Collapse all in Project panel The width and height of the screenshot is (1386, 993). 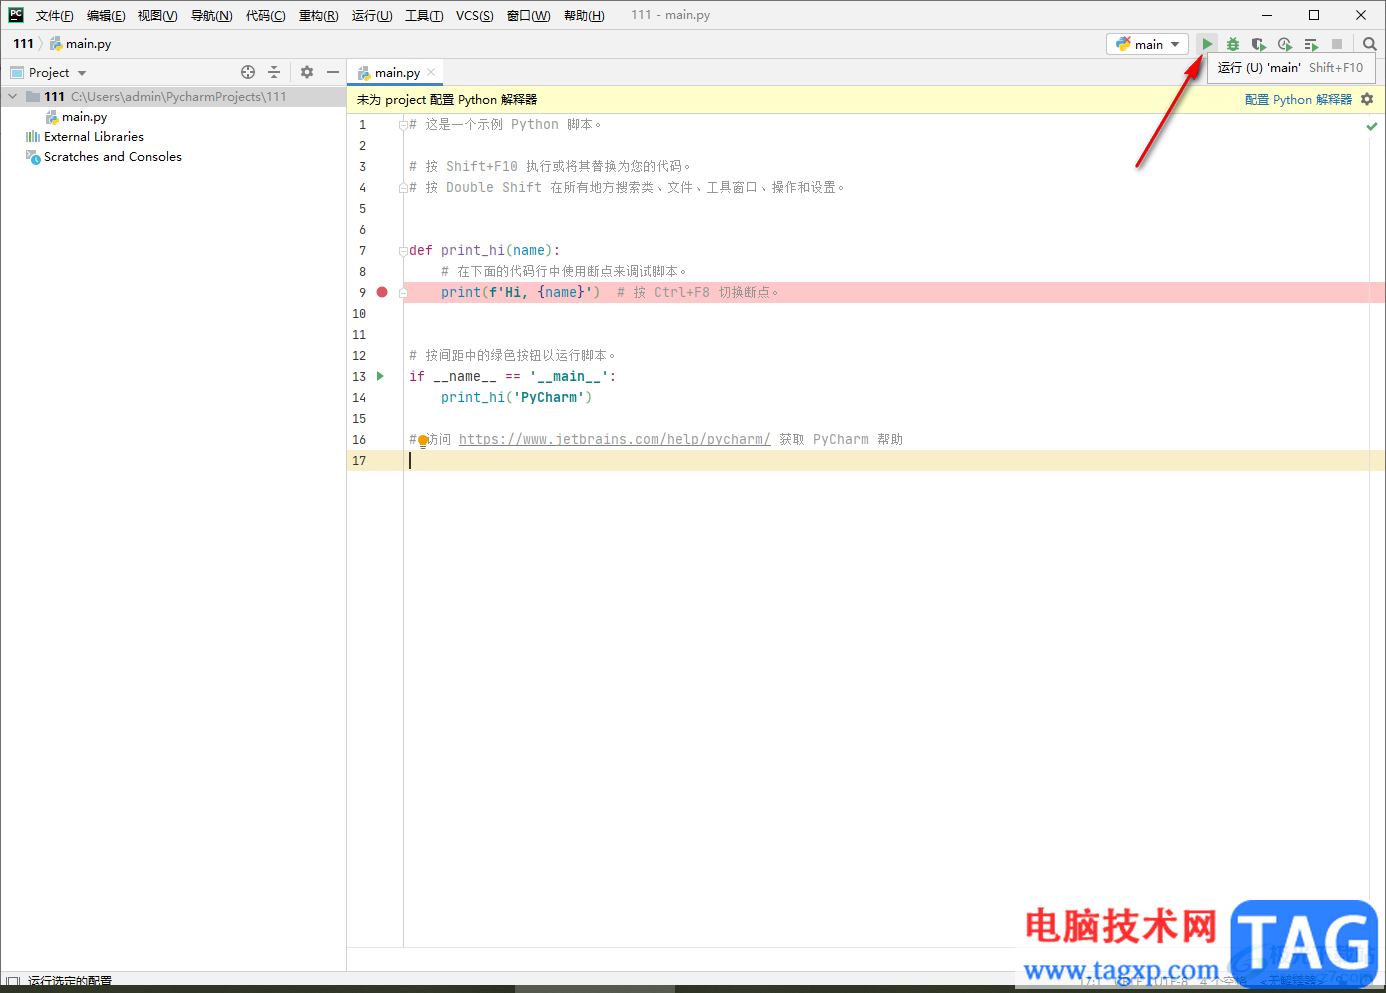[274, 72]
